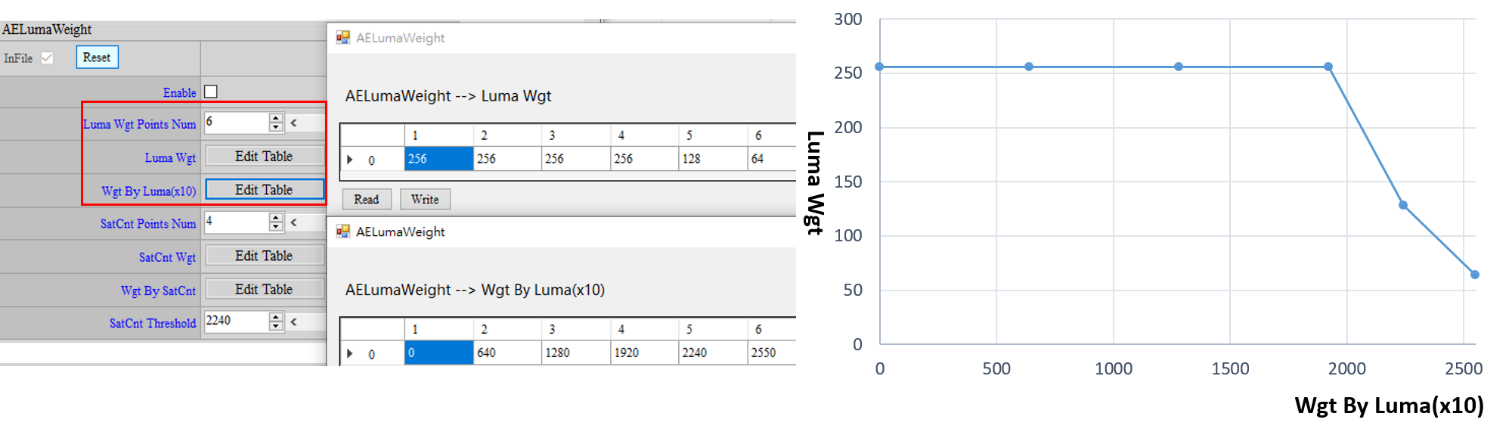Viewport: 1512px width, 435px height.
Task: Select row 0 arrow in Wgt By Luma table
Action: (349, 353)
